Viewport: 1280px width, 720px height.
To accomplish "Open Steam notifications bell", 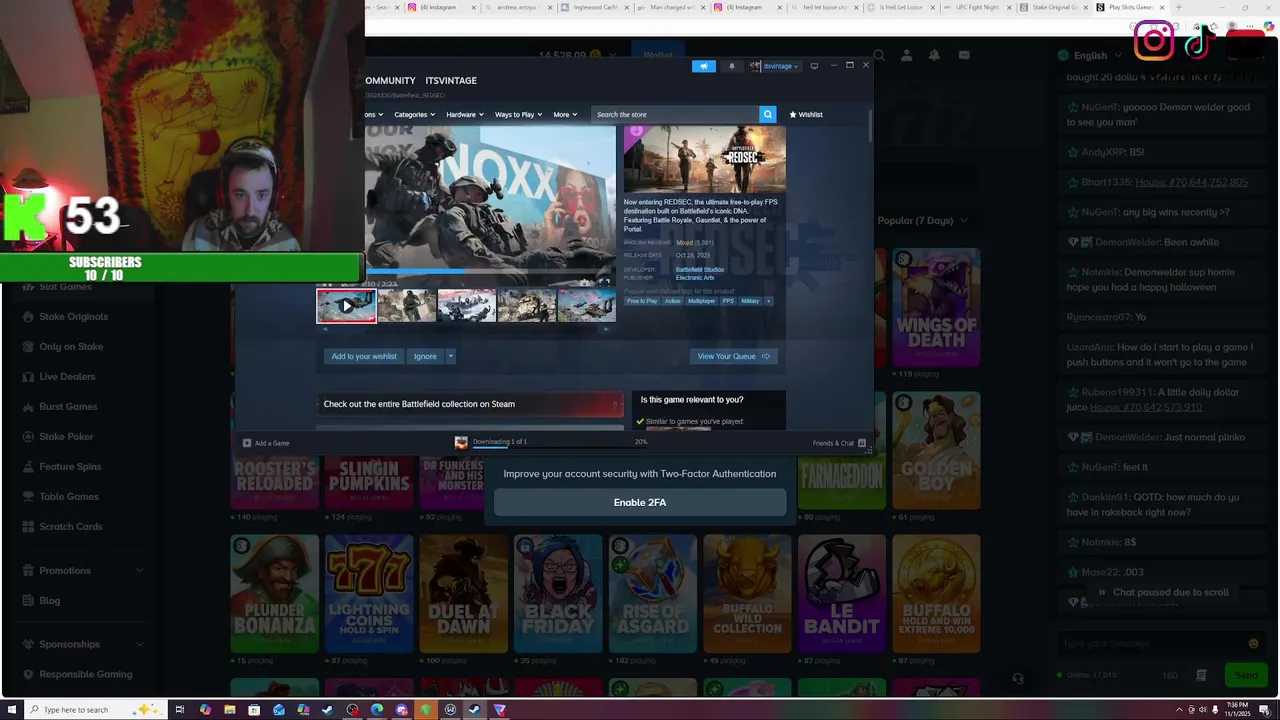I will click(x=731, y=66).
